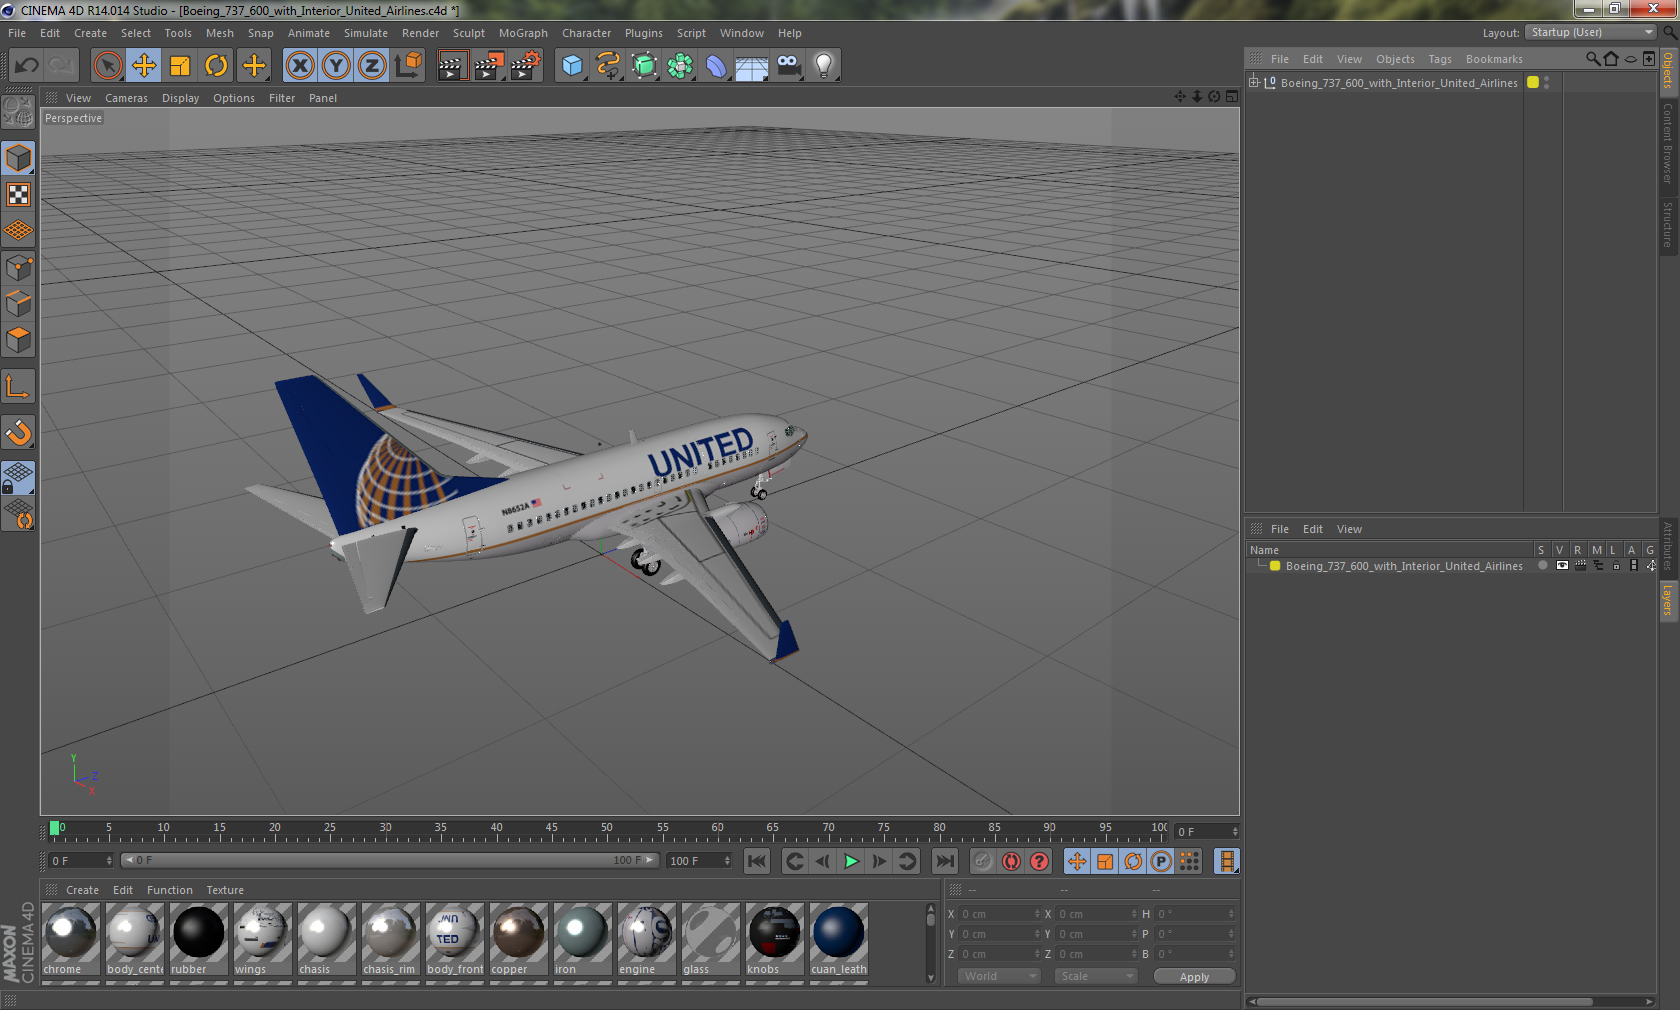The width and height of the screenshot is (1680, 1010).
Task: Play the animation forward
Action: coord(851,861)
